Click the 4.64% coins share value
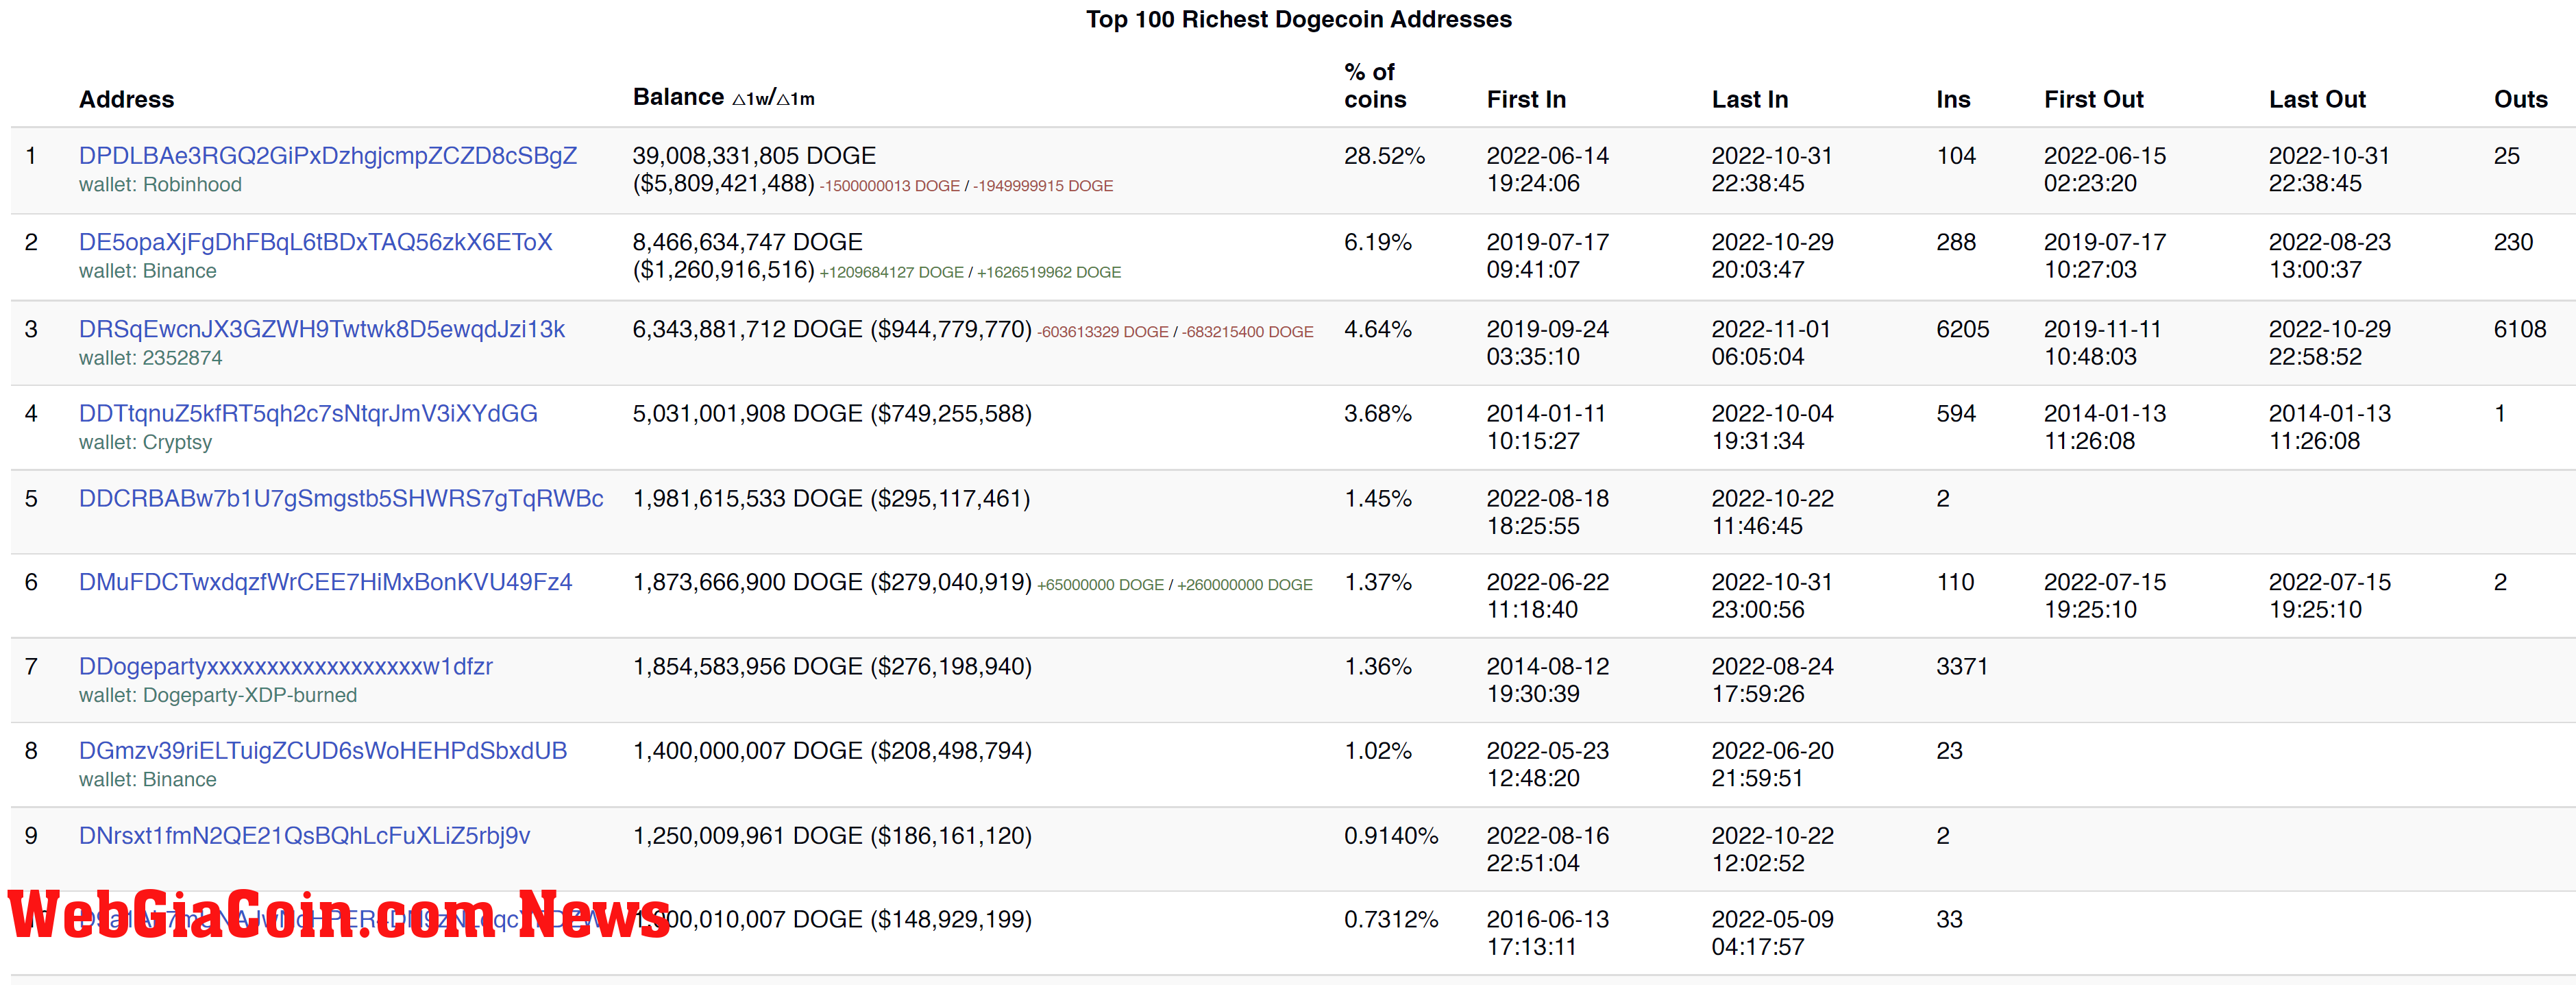Viewport: 2576px width, 985px height. click(x=1378, y=329)
